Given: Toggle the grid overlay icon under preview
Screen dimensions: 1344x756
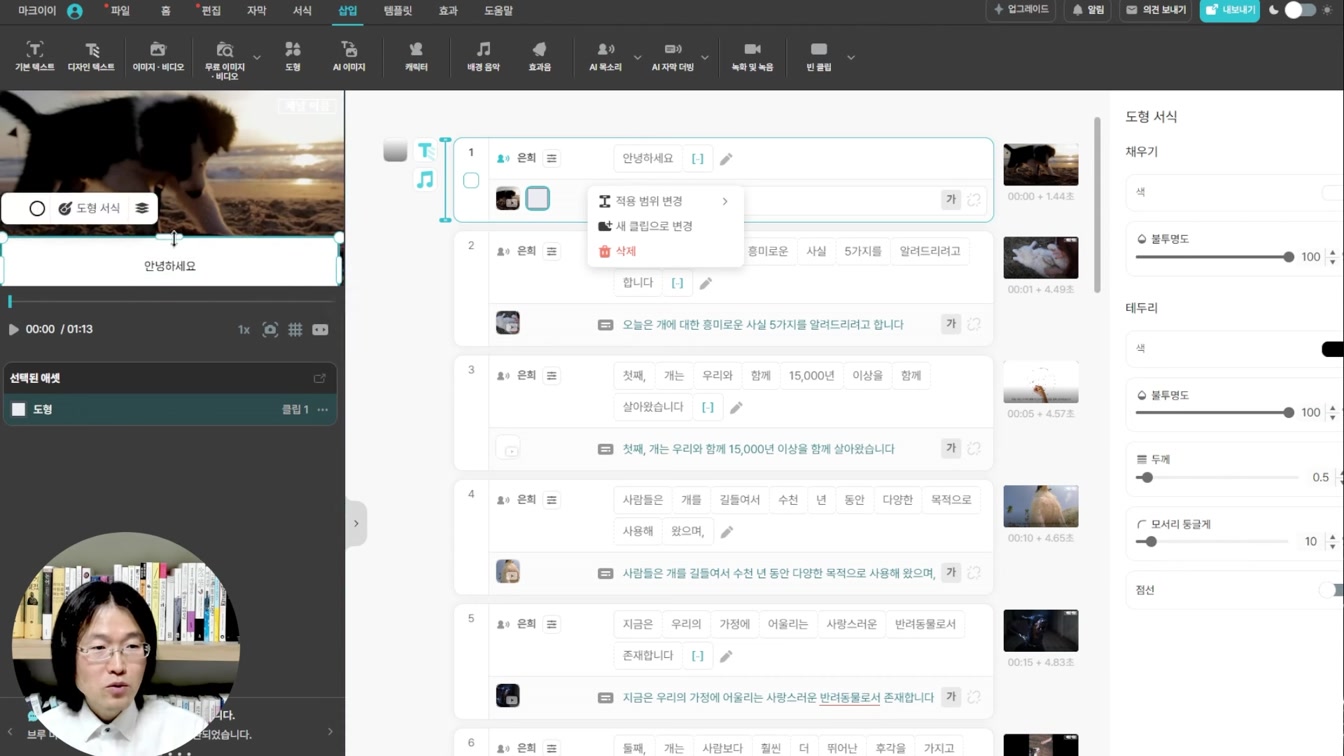Looking at the screenshot, I should click(295, 329).
